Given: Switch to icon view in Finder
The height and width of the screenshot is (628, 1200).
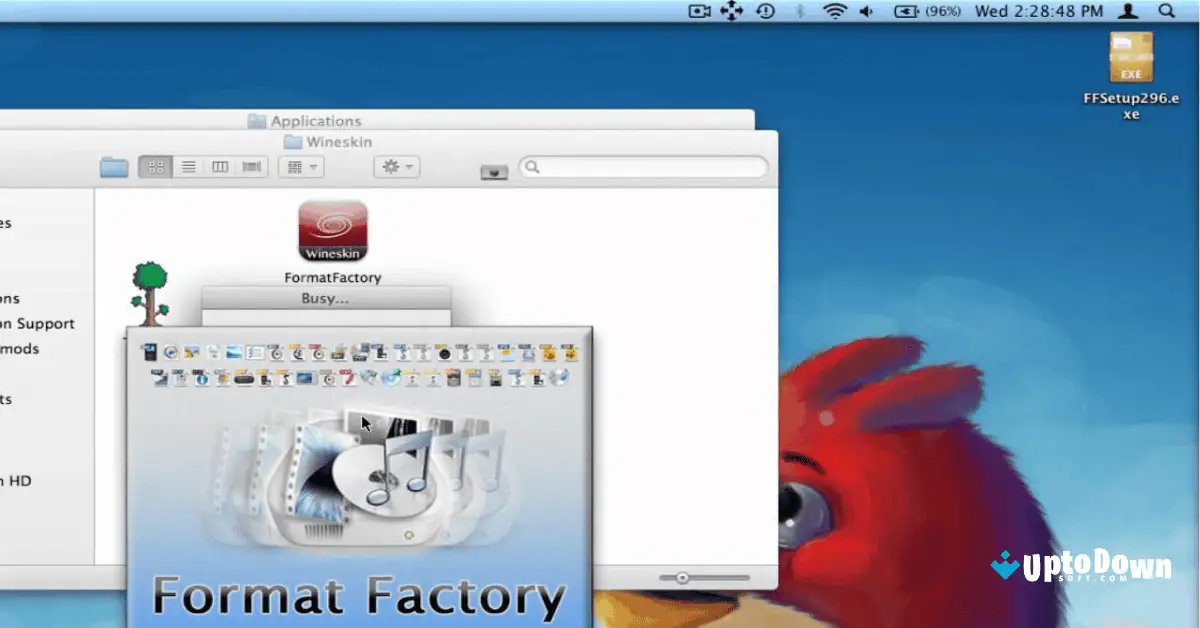Looking at the screenshot, I should coord(156,166).
